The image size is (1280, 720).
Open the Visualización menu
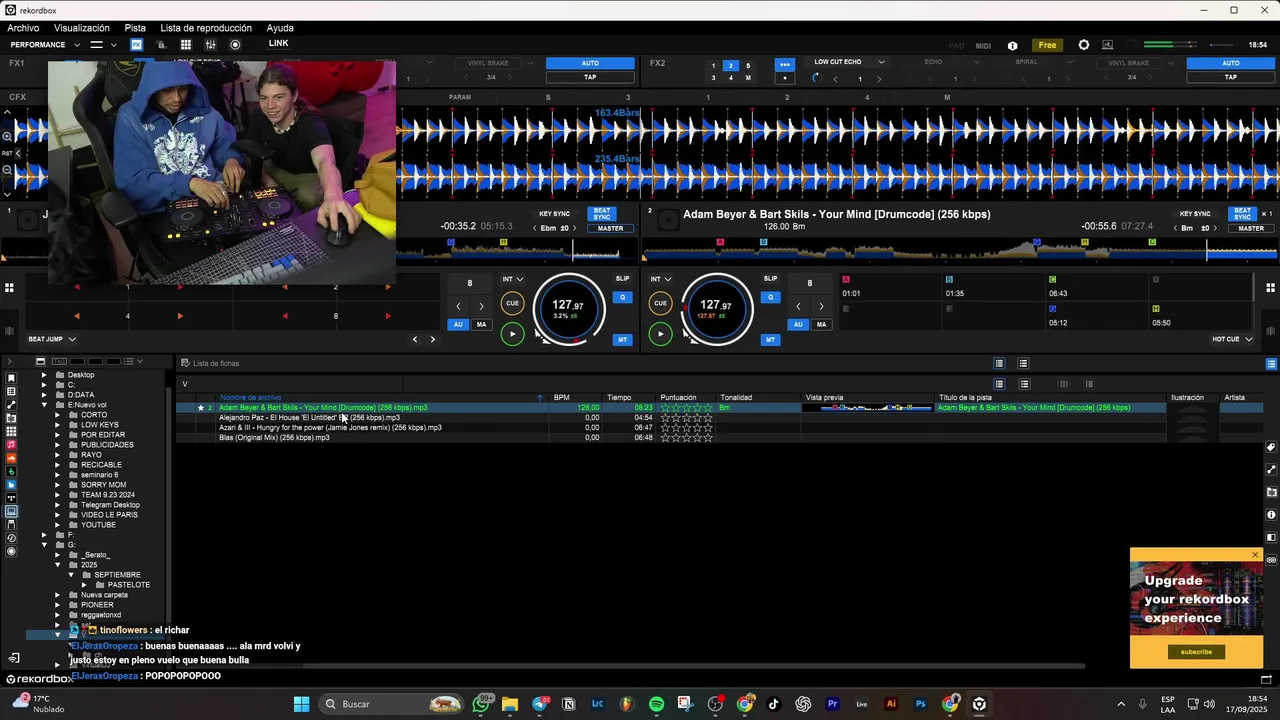click(x=82, y=28)
